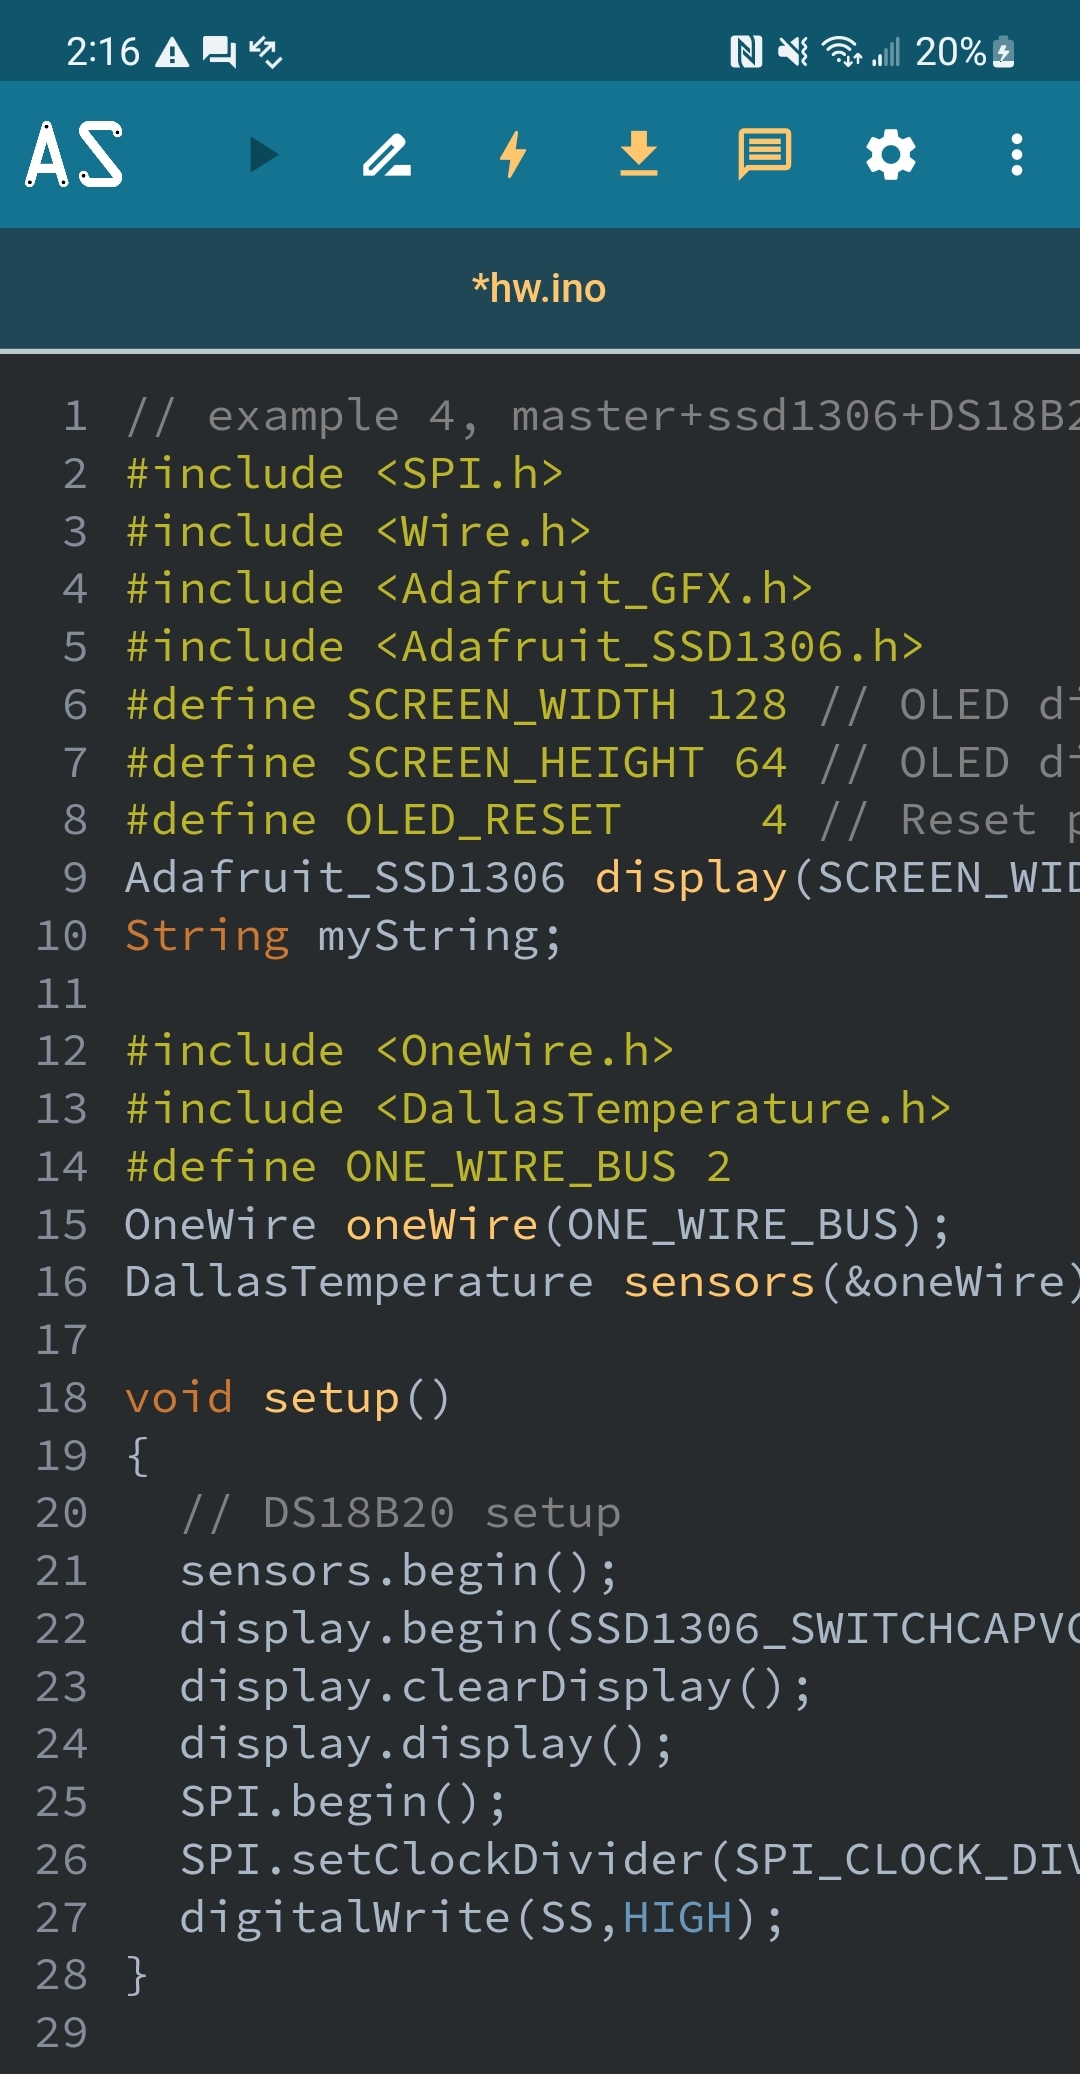
Task: Click on '#include <OneWire.h>' line
Action: [x=399, y=1052]
